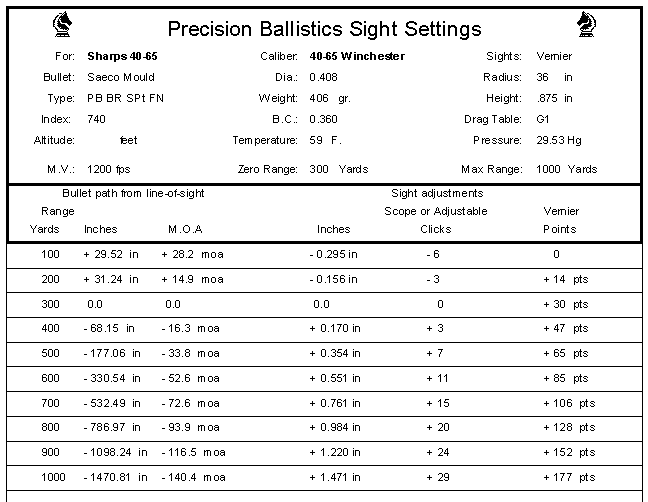
Task: Click the knight logo at top left
Action: [x=62, y=23]
